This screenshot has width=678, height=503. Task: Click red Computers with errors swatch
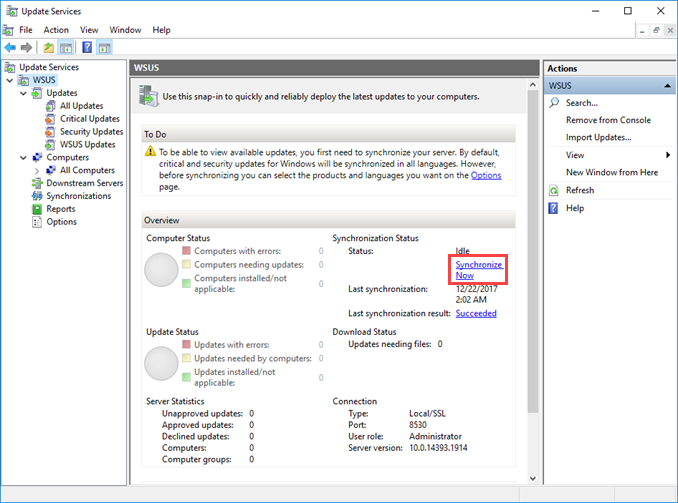point(186,251)
